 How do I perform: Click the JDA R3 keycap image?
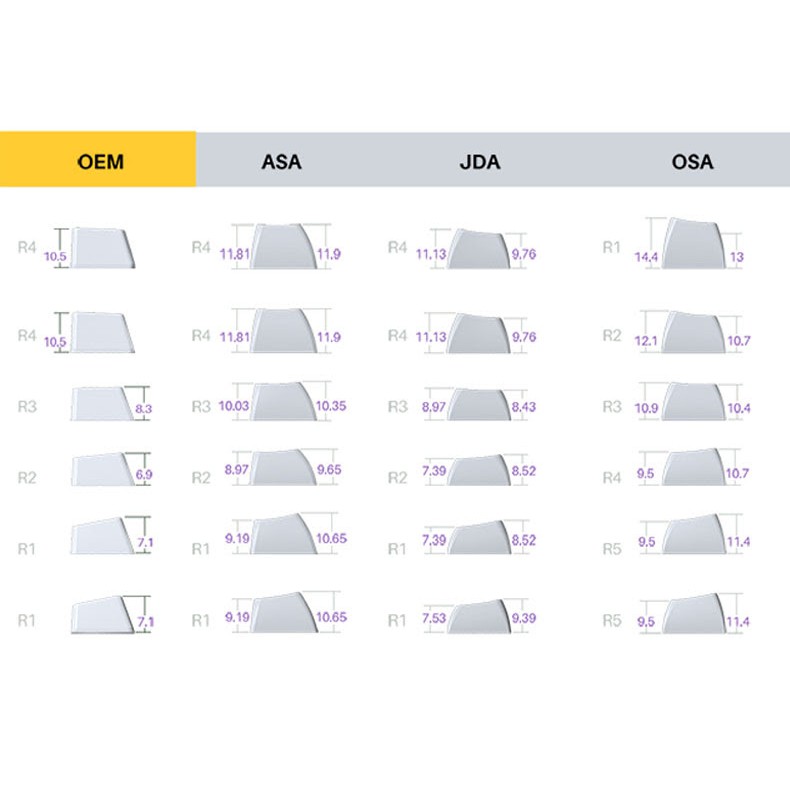(x=475, y=404)
